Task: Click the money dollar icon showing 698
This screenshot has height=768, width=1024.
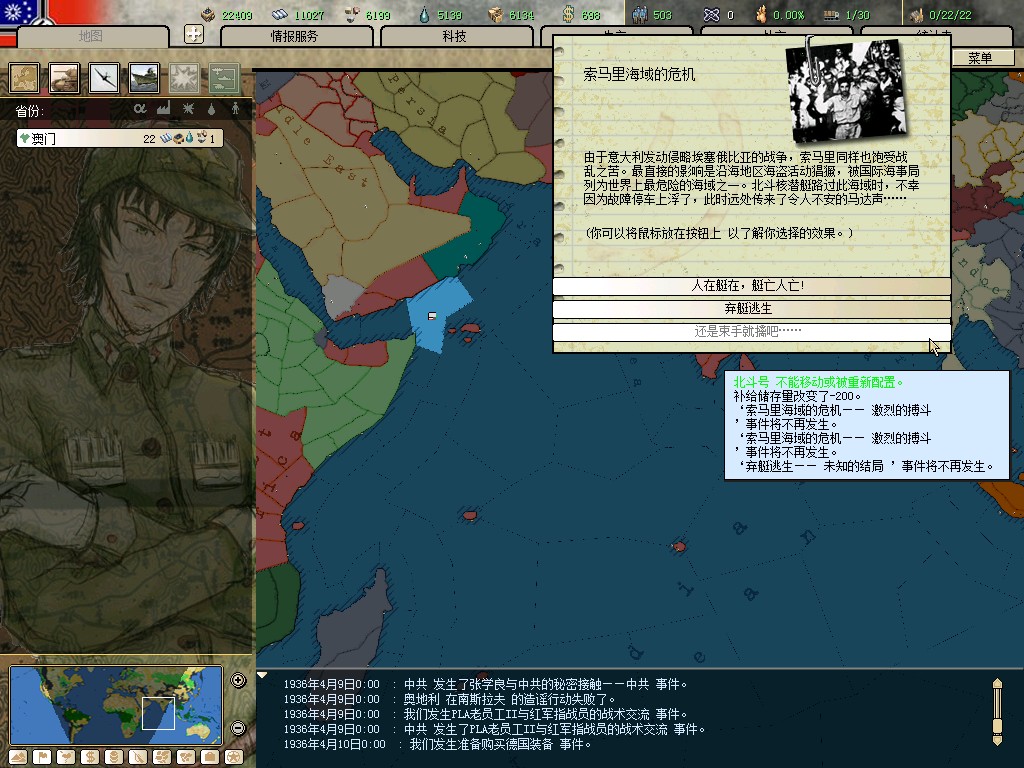Action: 568,14
